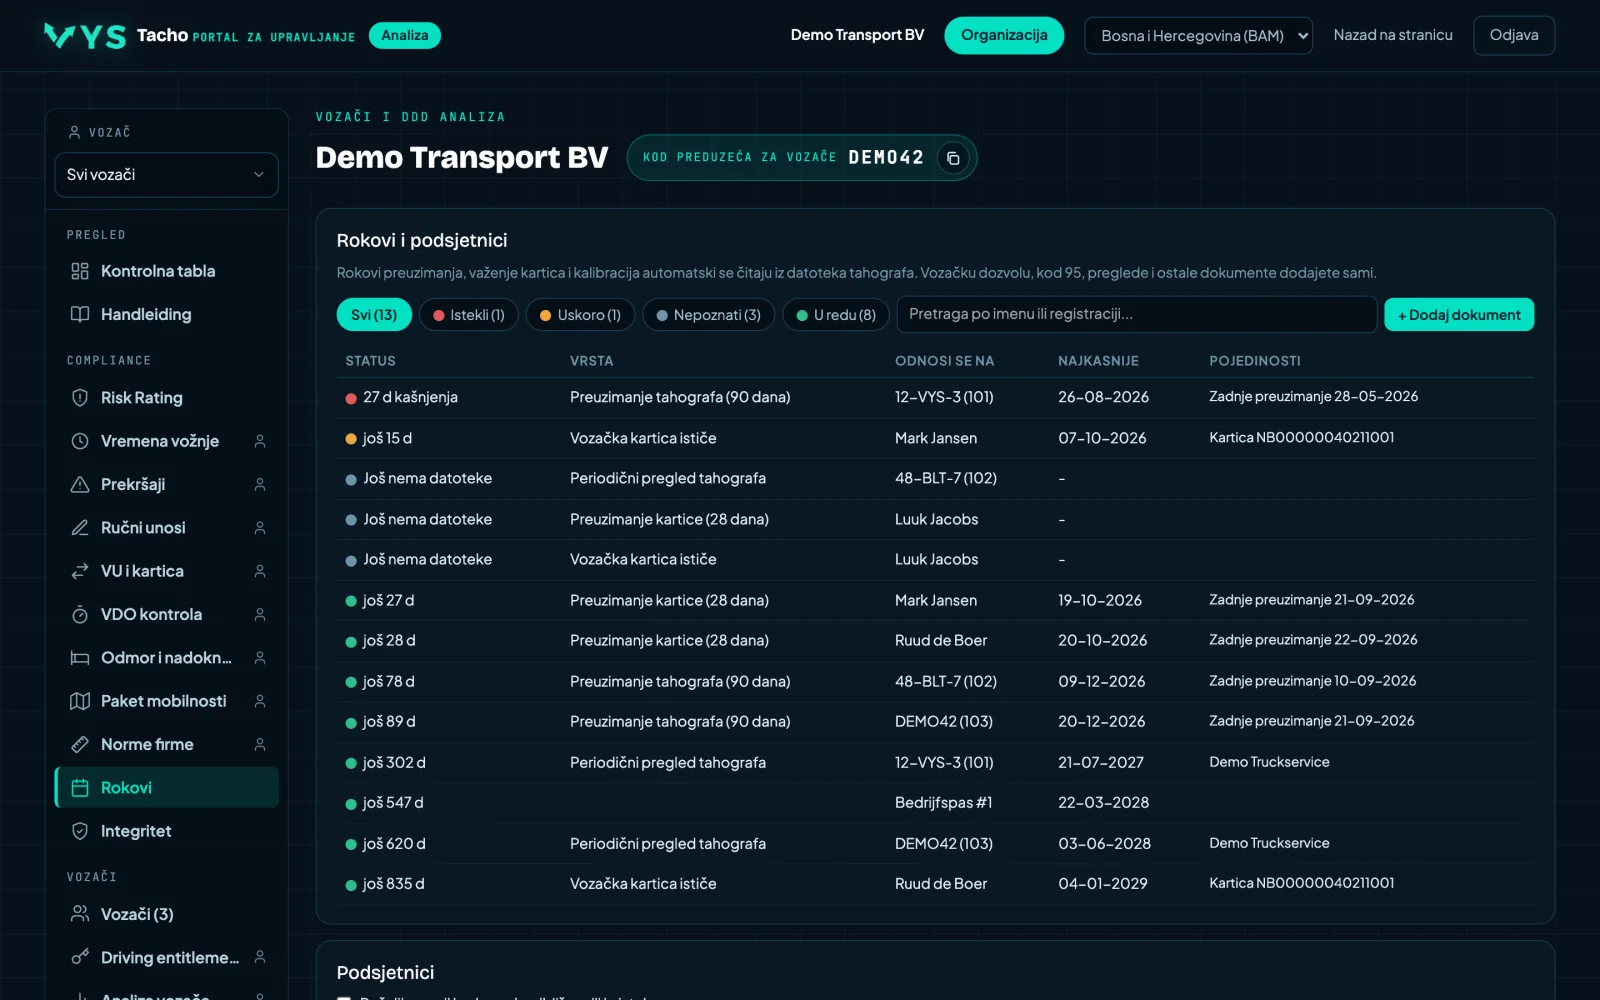Copy the company code DEMO42

pos(953,158)
